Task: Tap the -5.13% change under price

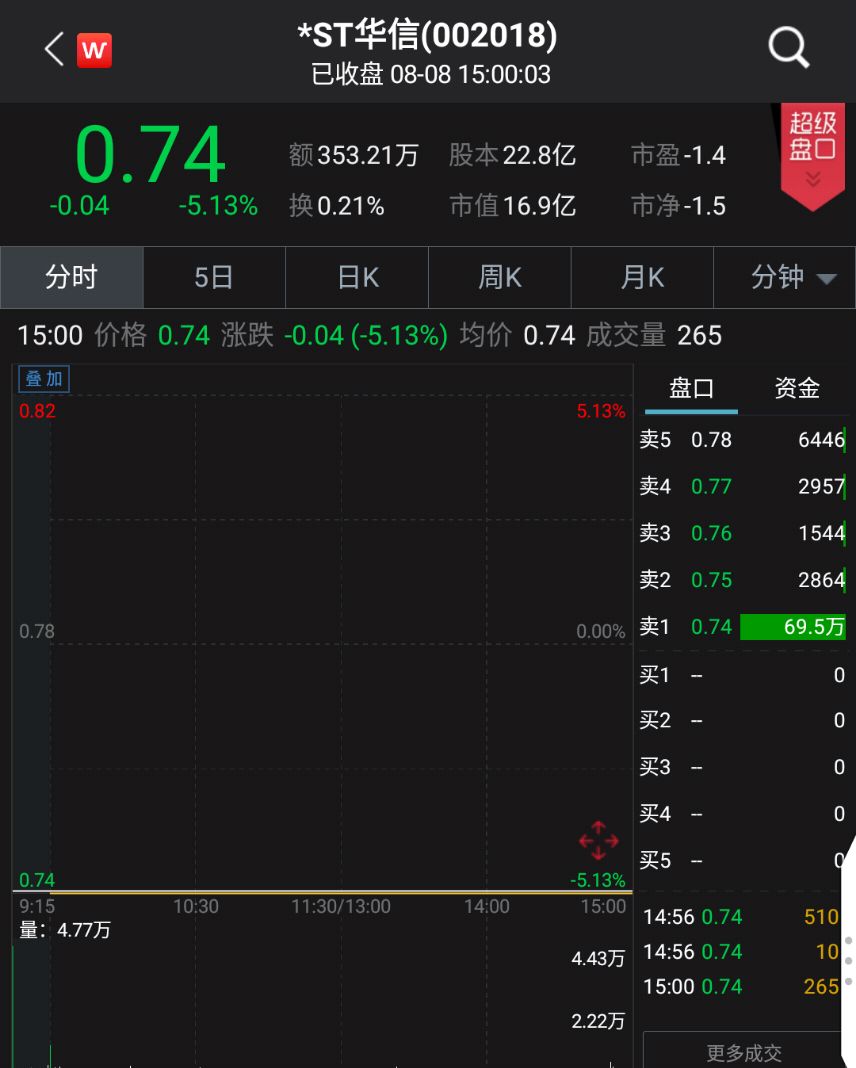Action: point(218,206)
